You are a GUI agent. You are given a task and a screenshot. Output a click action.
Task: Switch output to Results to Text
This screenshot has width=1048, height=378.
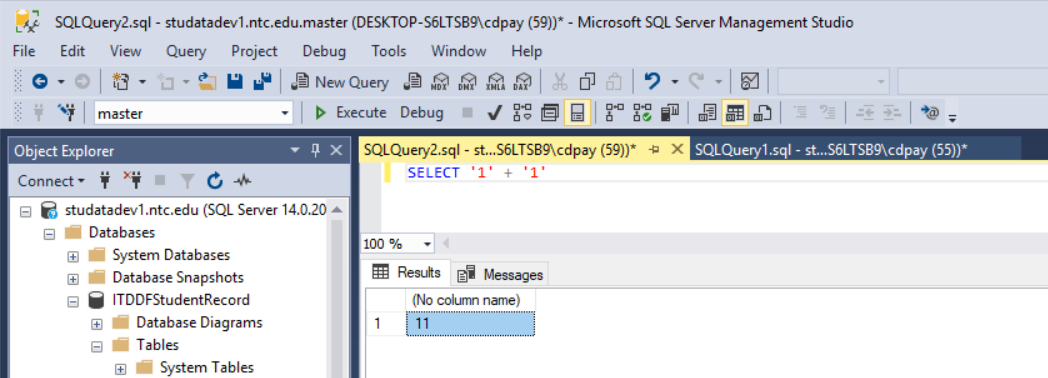point(707,113)
